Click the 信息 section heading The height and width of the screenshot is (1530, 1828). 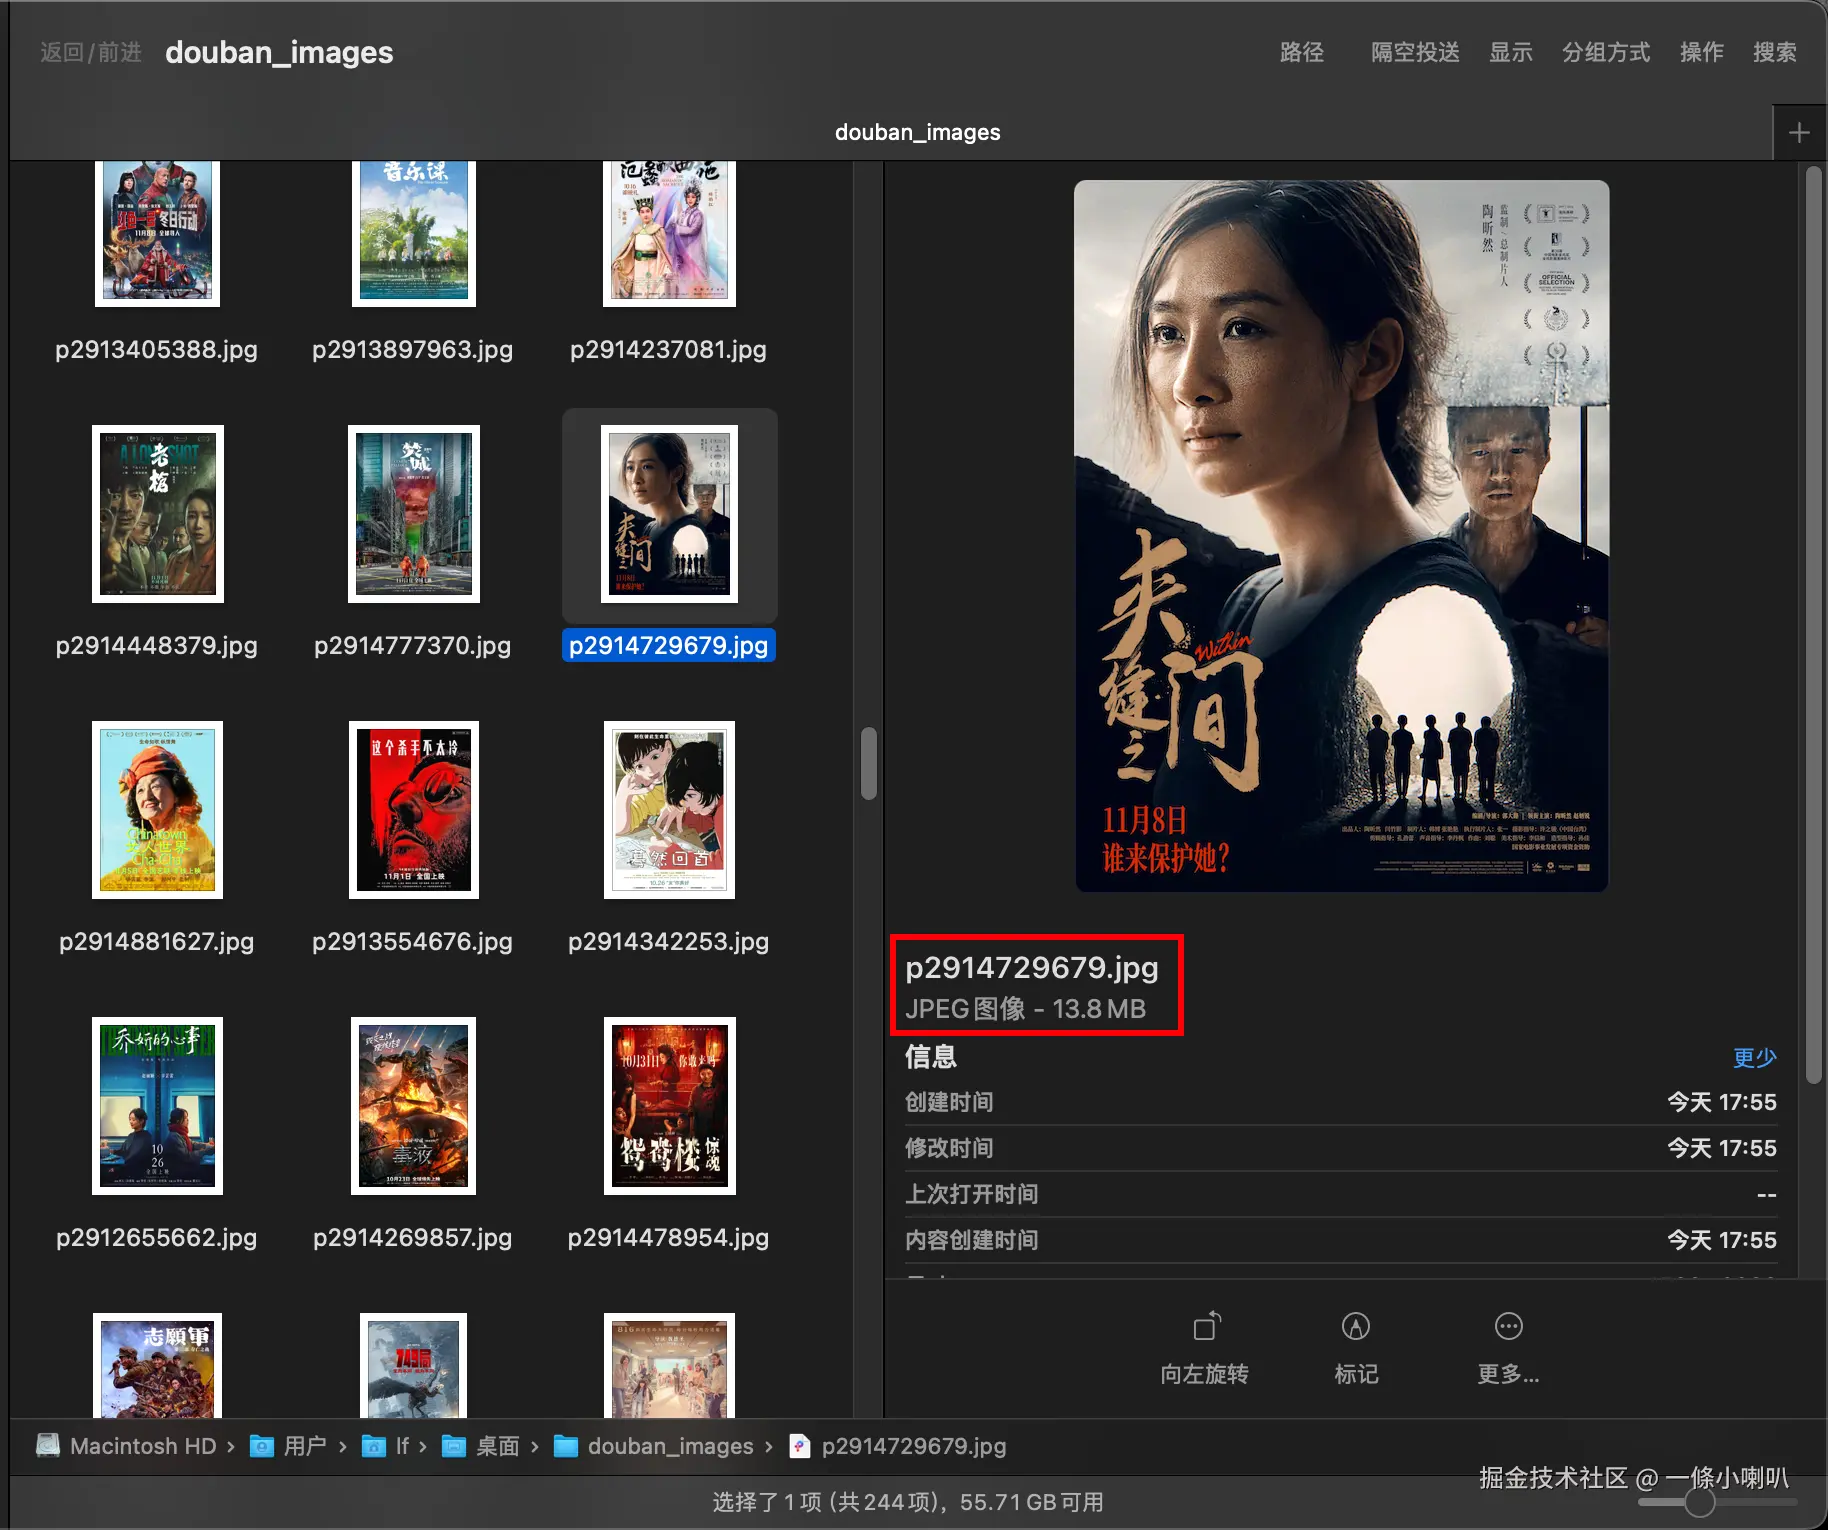[x=931, y=1057]
